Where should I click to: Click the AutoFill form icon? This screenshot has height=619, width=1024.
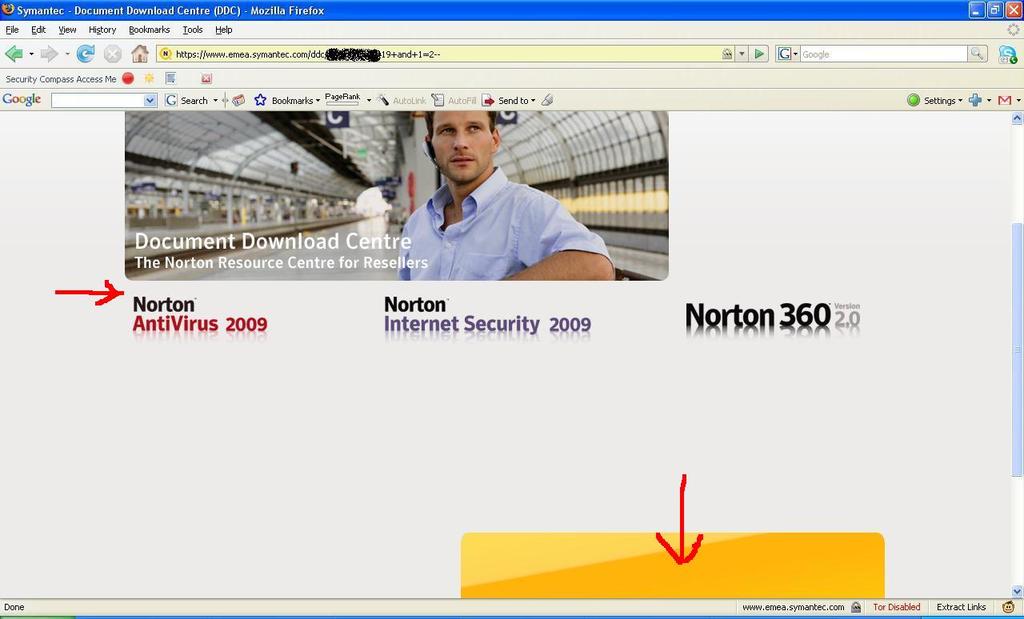point(438,100)
